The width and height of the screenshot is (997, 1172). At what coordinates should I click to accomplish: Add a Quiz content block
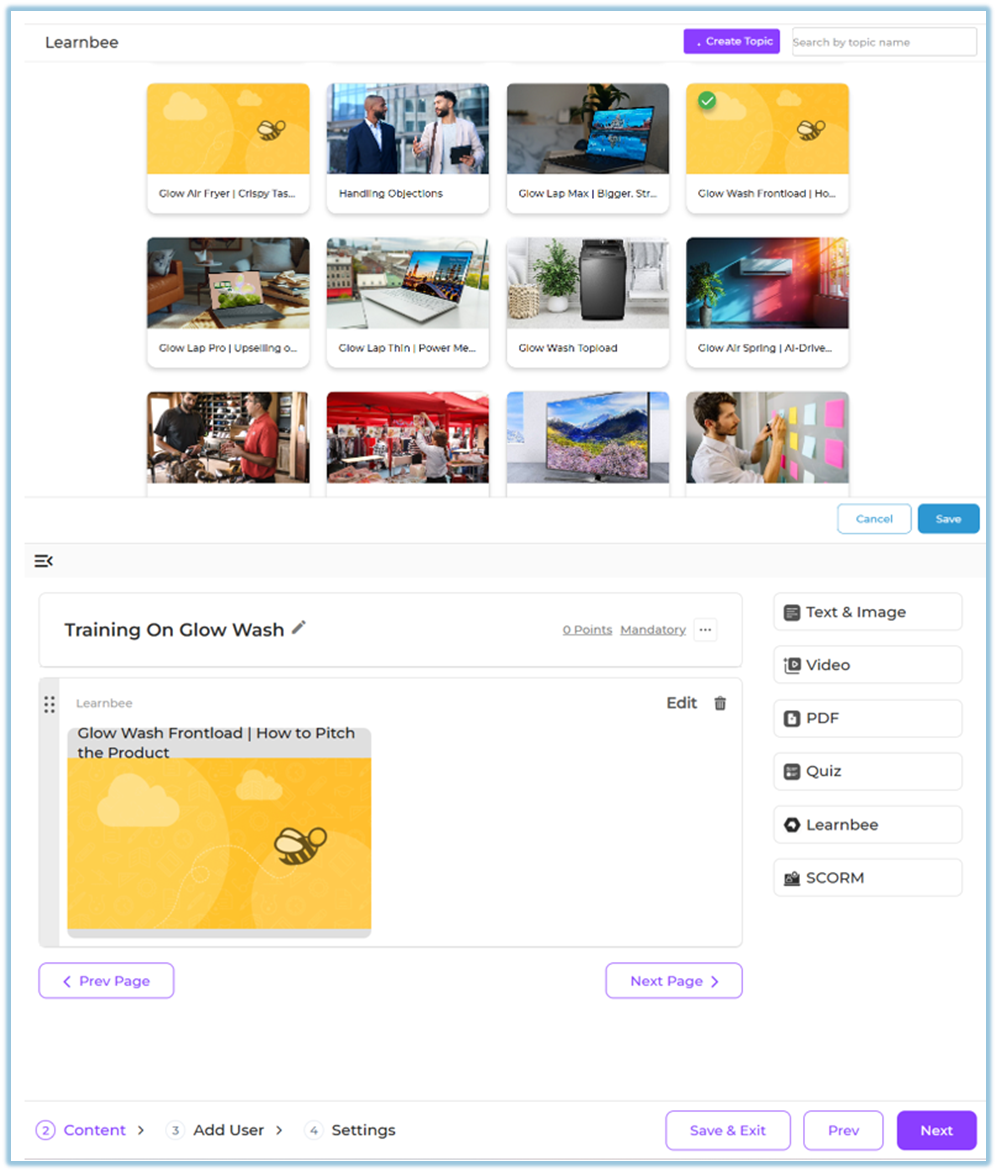pos(867,771)
